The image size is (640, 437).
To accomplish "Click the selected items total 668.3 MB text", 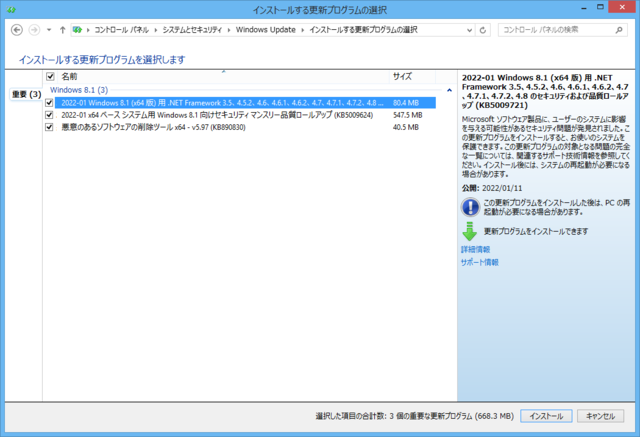I will (x=414, y=416).
